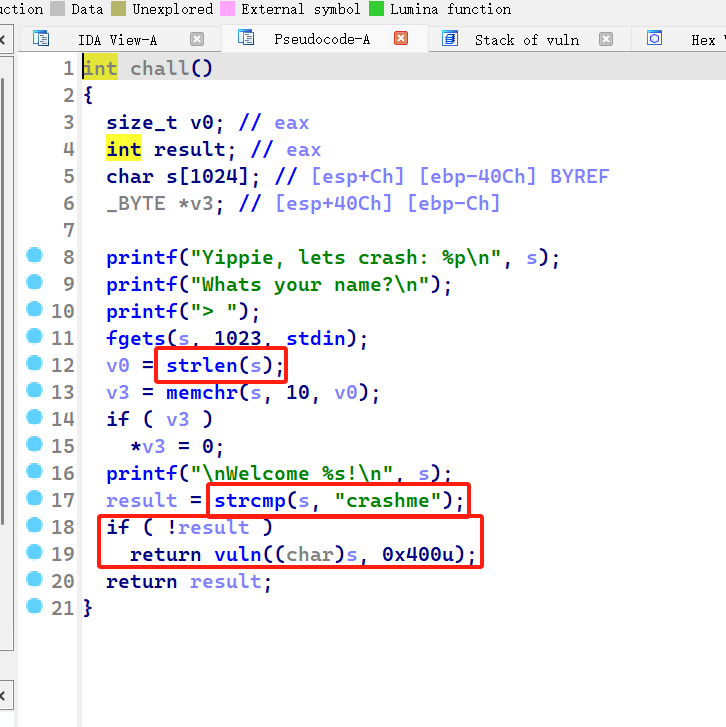Click the chall function name on line 1
The width and height of the screenshot is (726, 727).
pyautogui.click(x=159, y=68)
